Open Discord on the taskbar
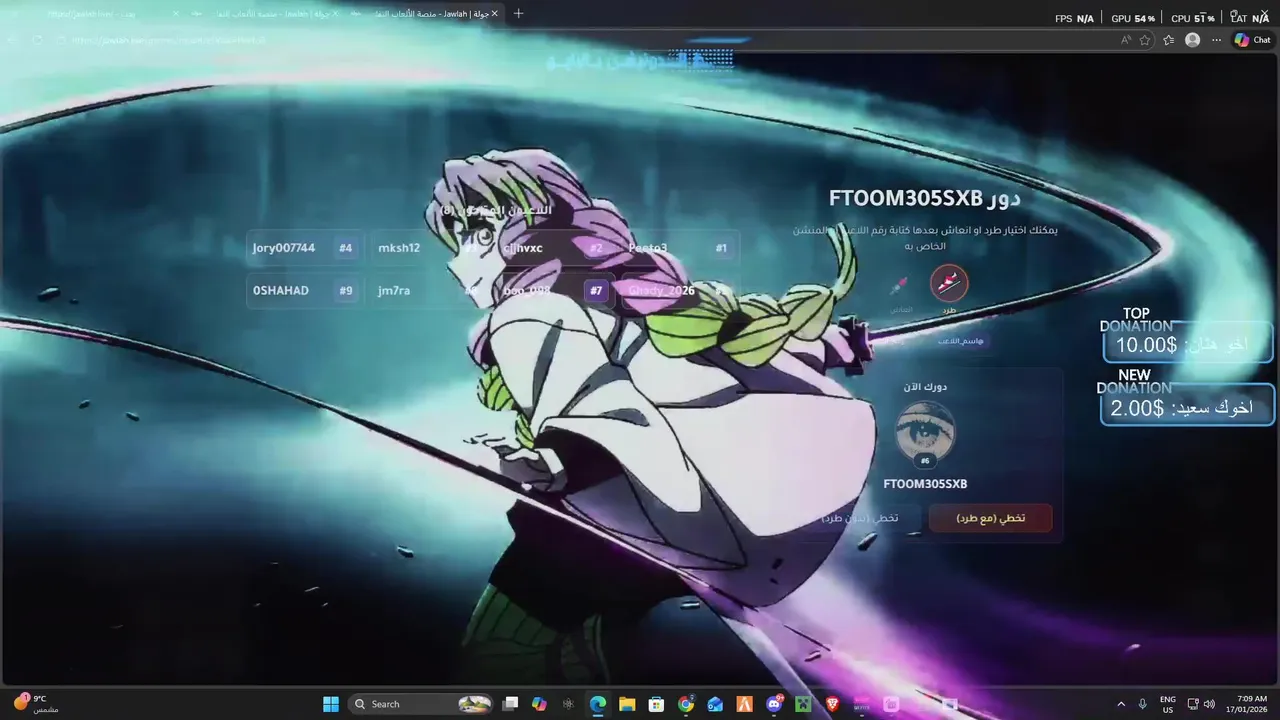This screenshot has height=720, width=1280. point(774,704)
